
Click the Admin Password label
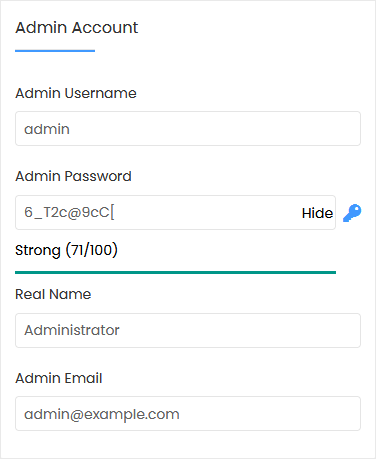coord(73,176)
